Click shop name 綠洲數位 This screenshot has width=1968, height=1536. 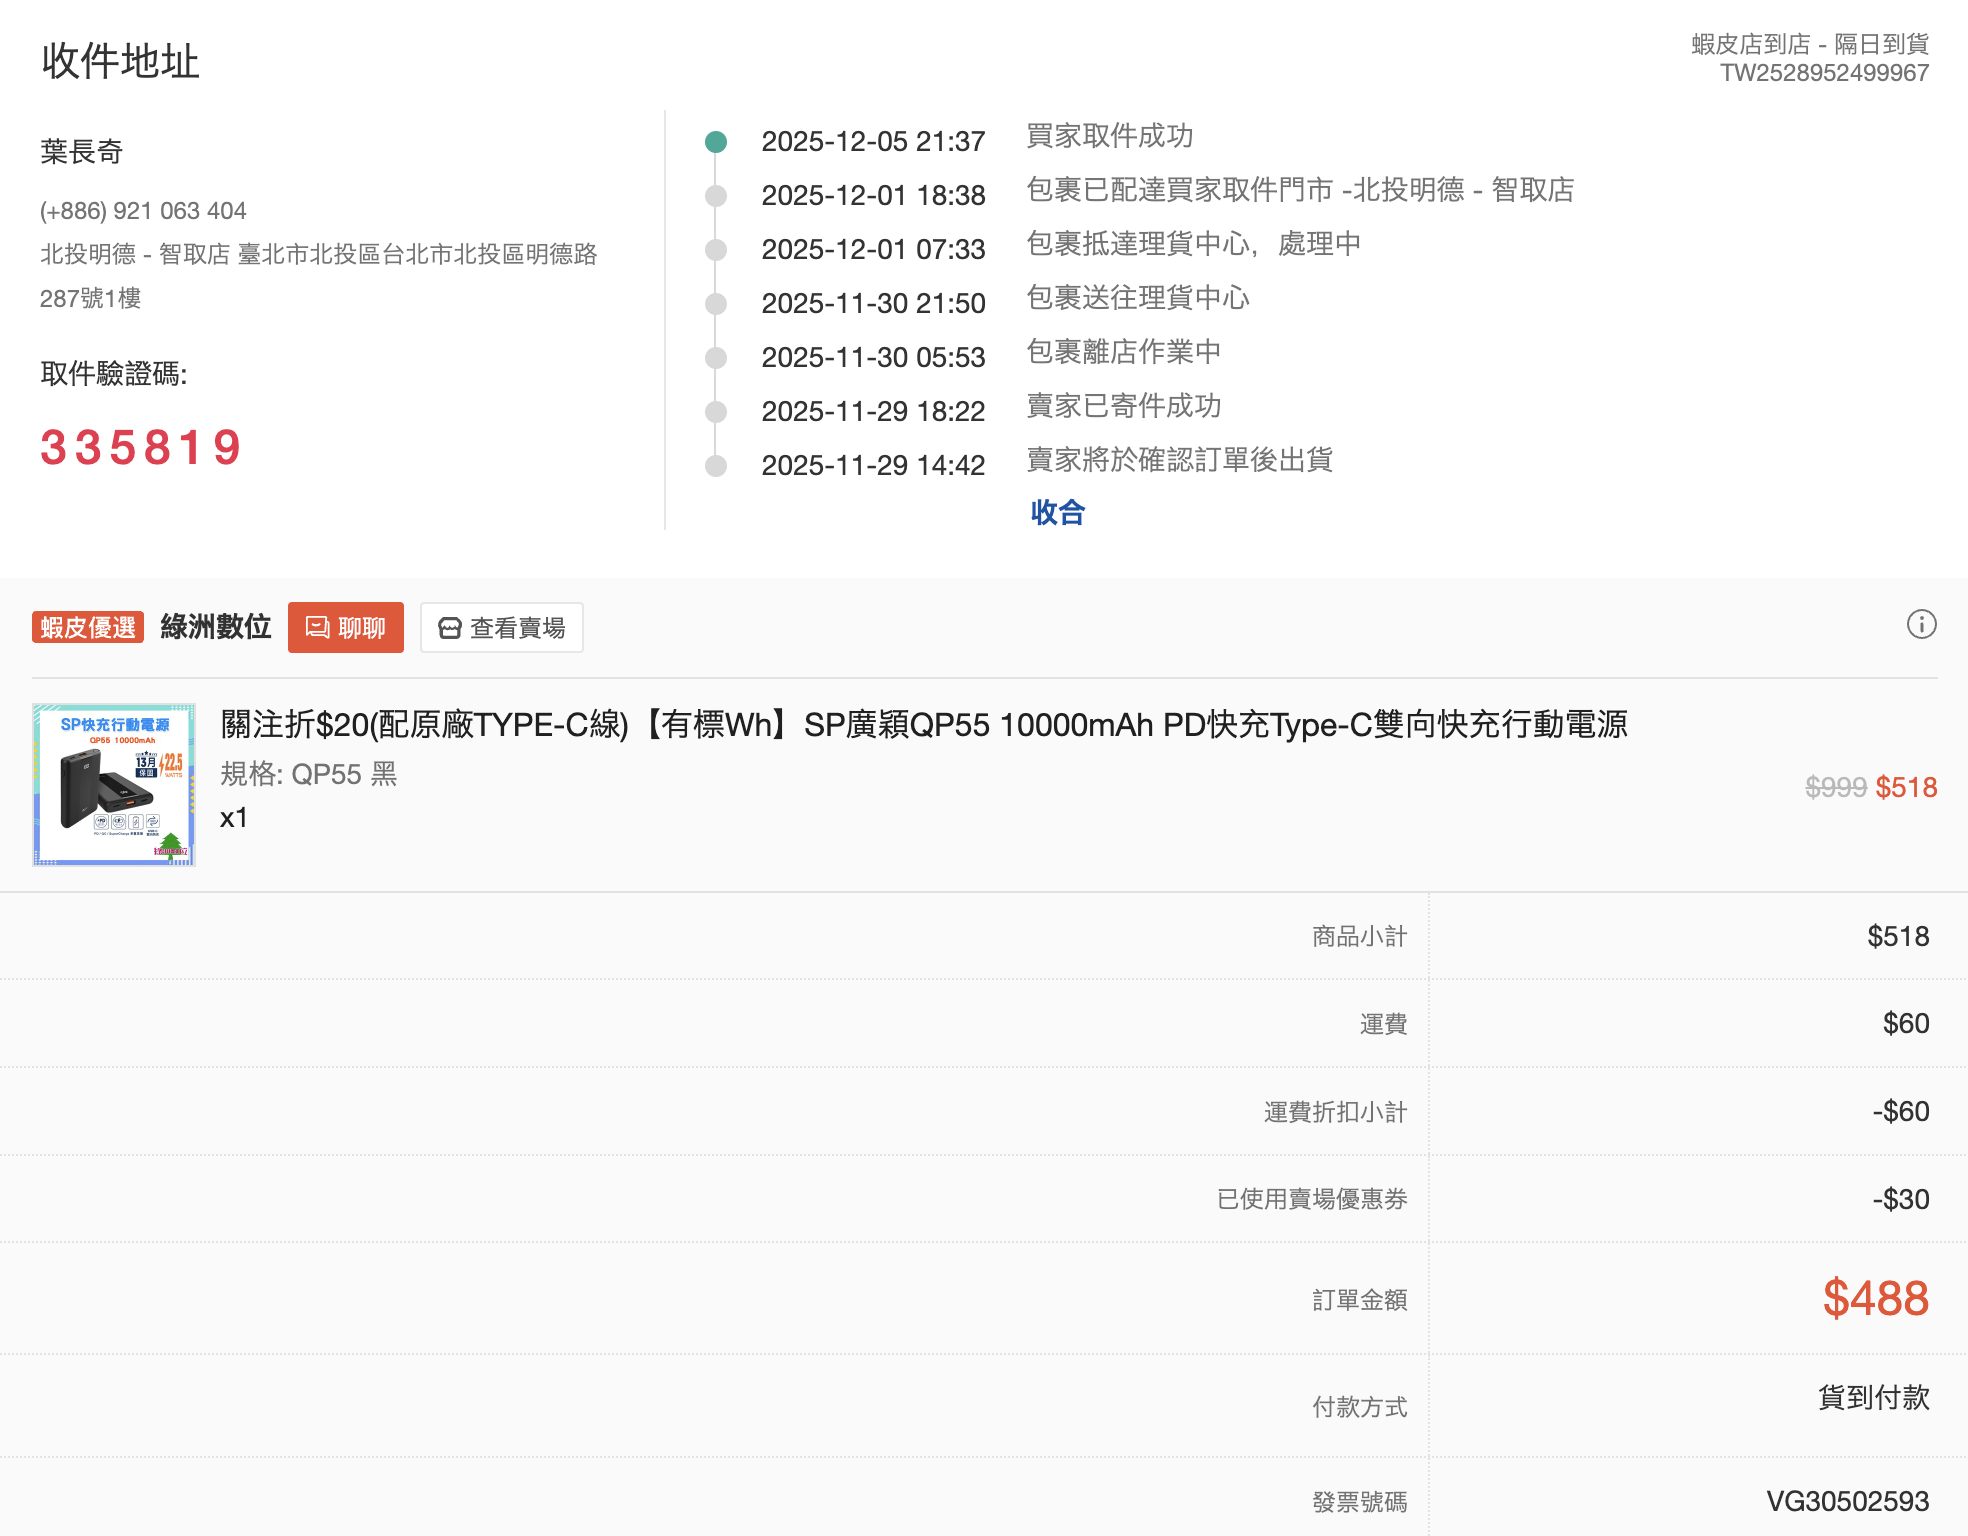(x=216, y=627)
